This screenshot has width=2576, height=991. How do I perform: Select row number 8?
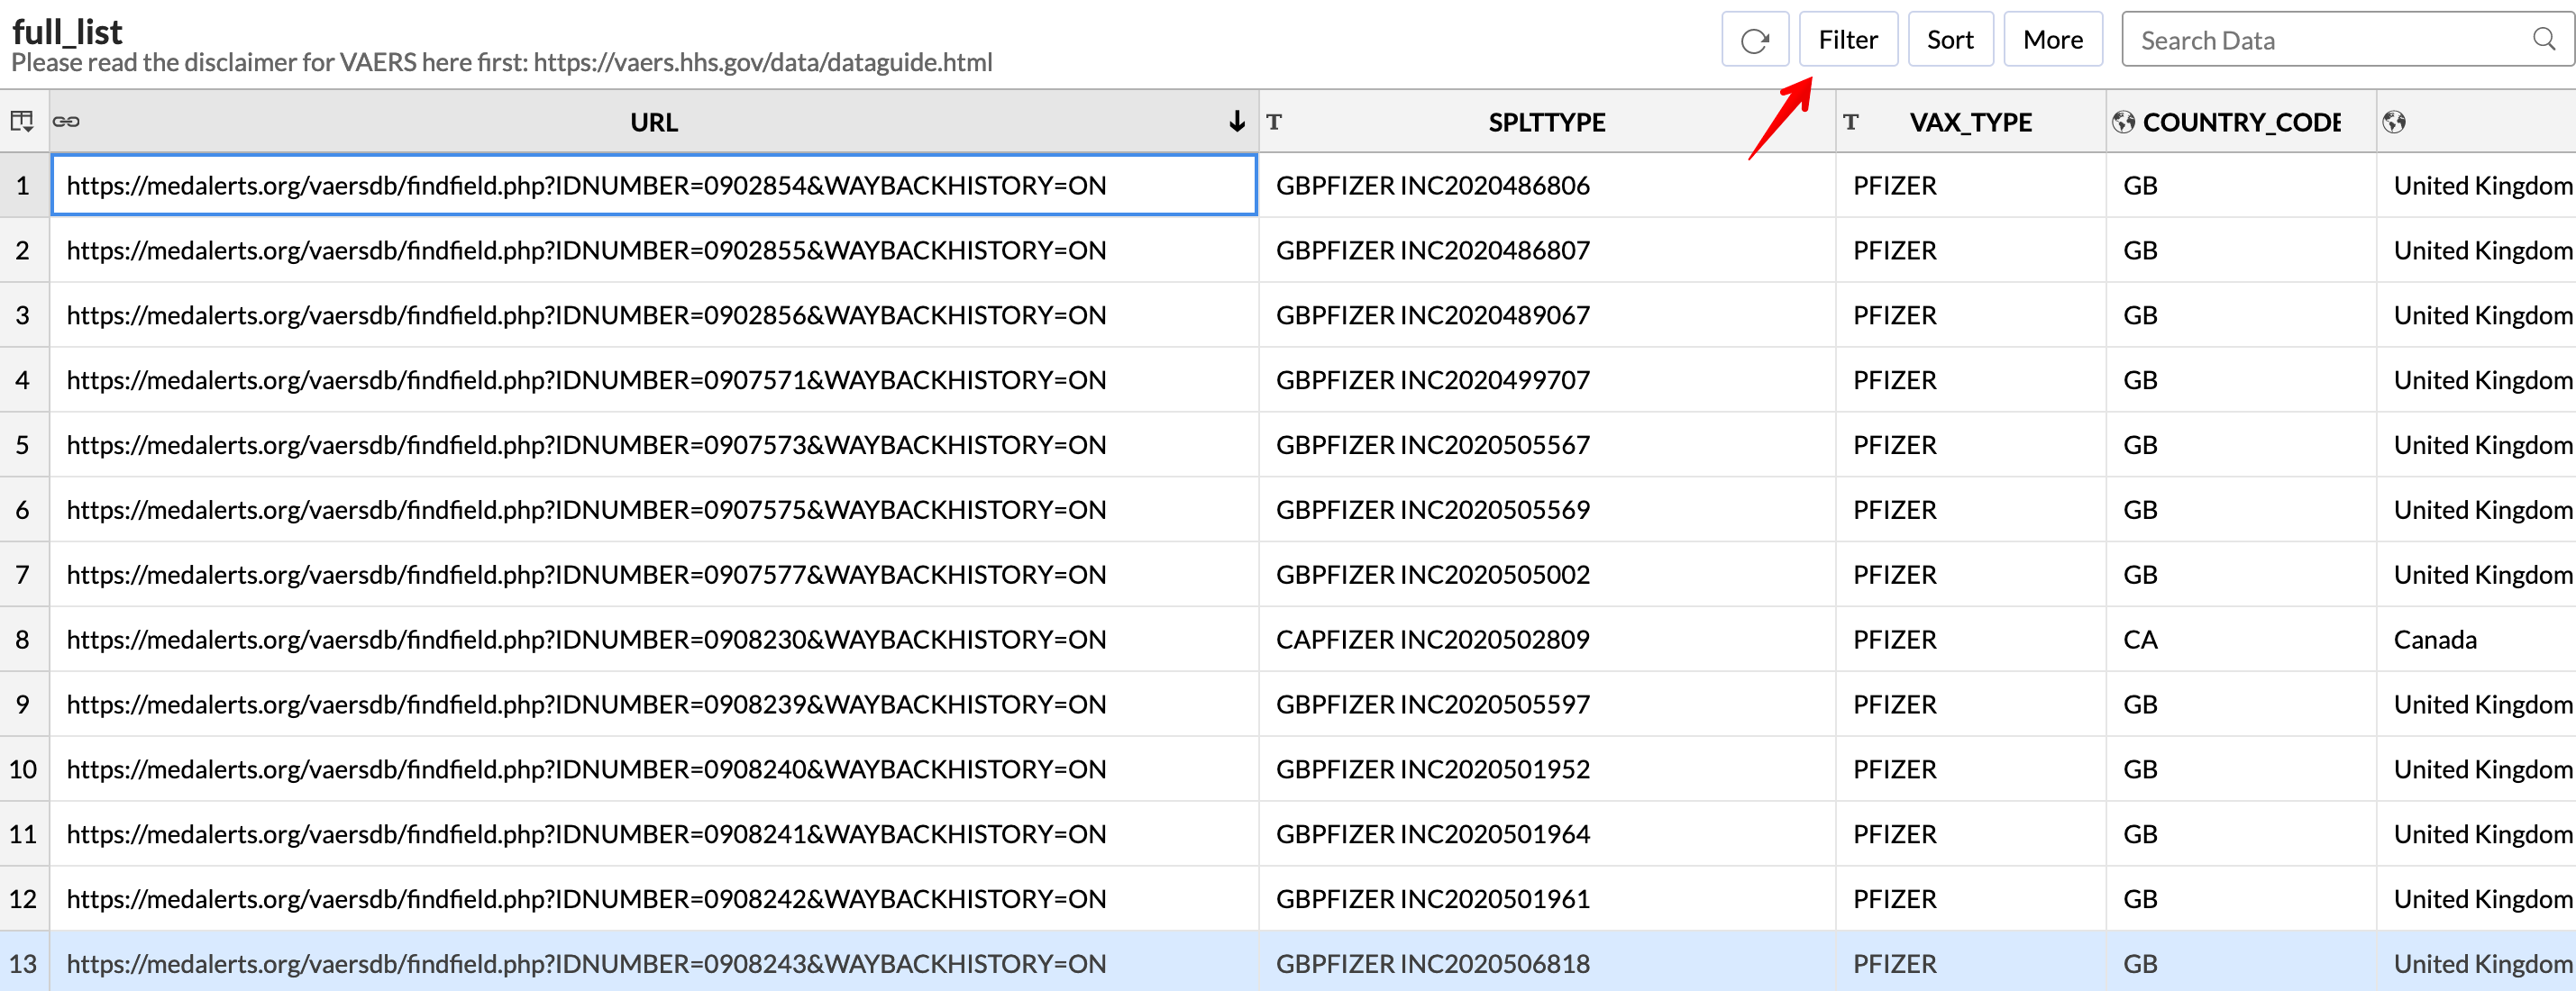coord(24,639)
